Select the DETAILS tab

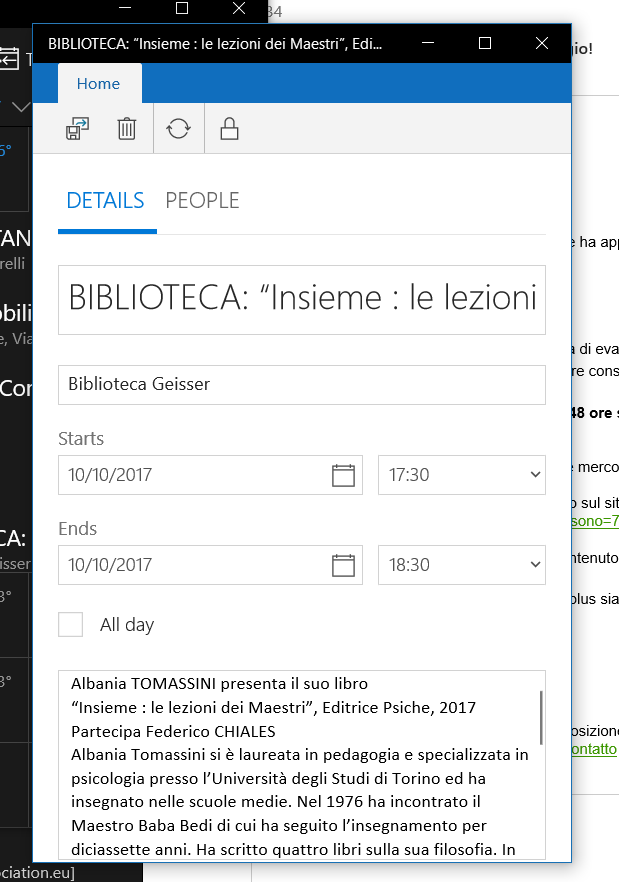click(105, 200)
